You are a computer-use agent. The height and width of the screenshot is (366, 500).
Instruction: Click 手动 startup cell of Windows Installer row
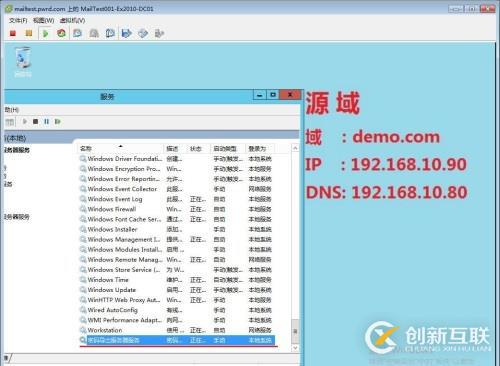pyautogui.click(x=219, y=229)
